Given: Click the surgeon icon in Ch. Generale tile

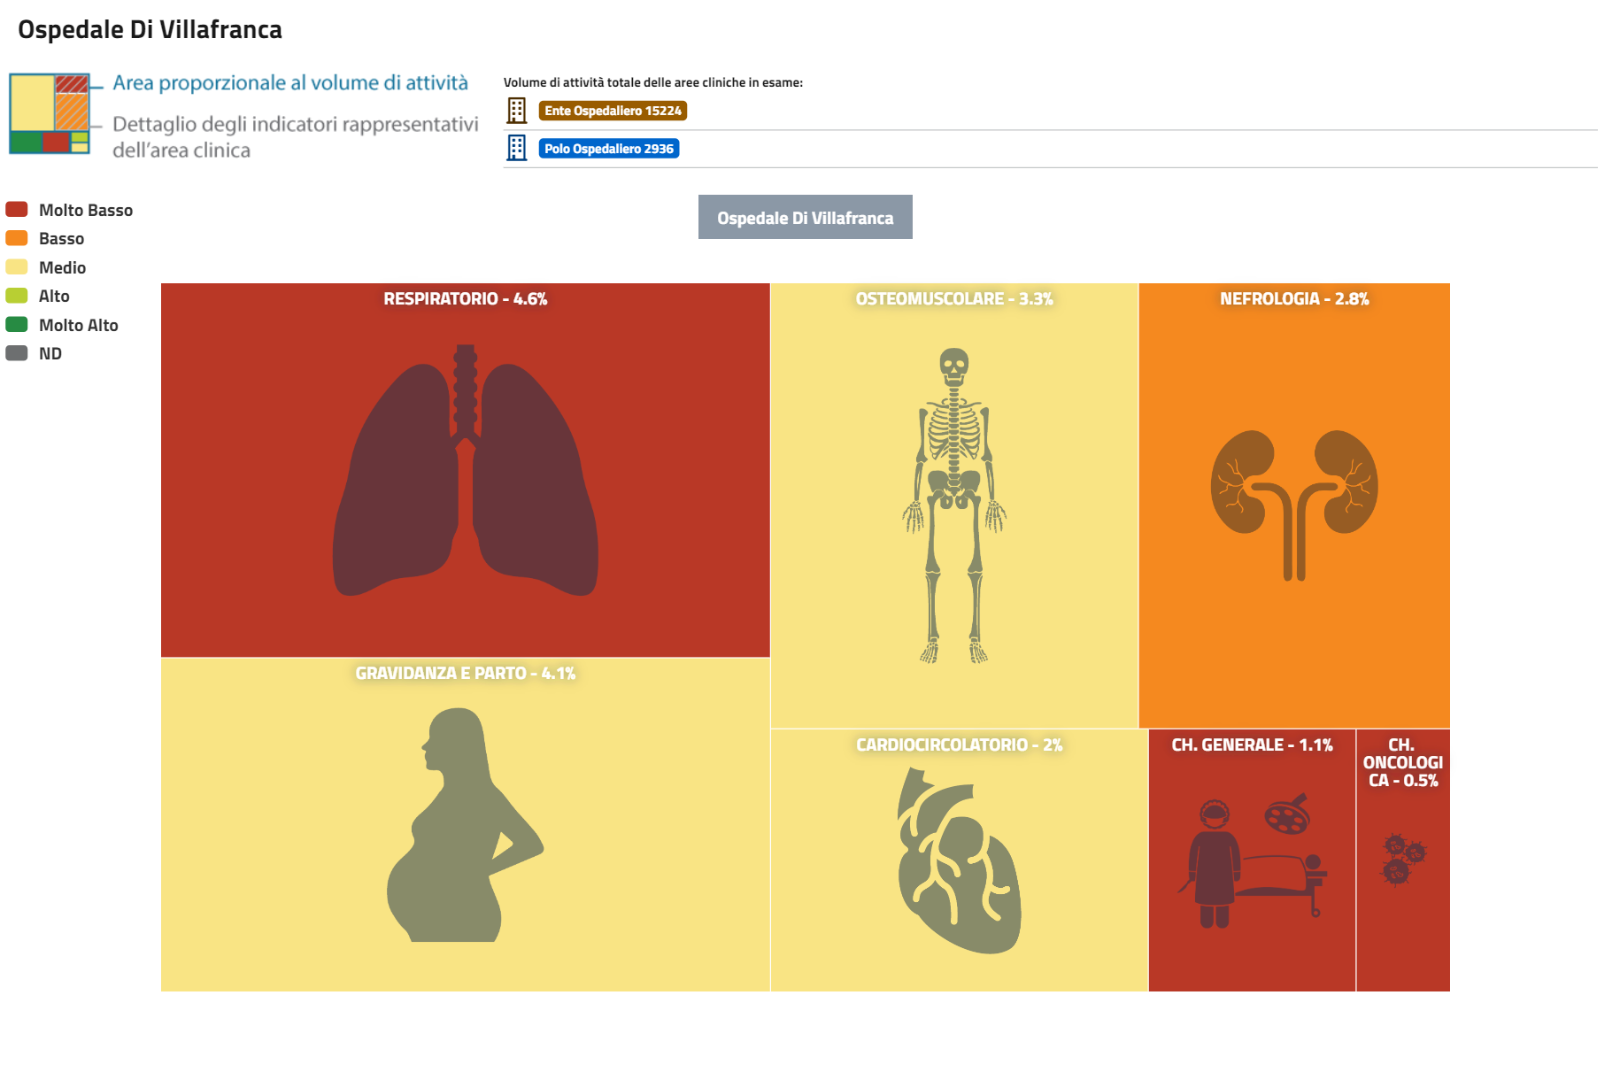Looking at the screenshot, I should point(1213,863).
